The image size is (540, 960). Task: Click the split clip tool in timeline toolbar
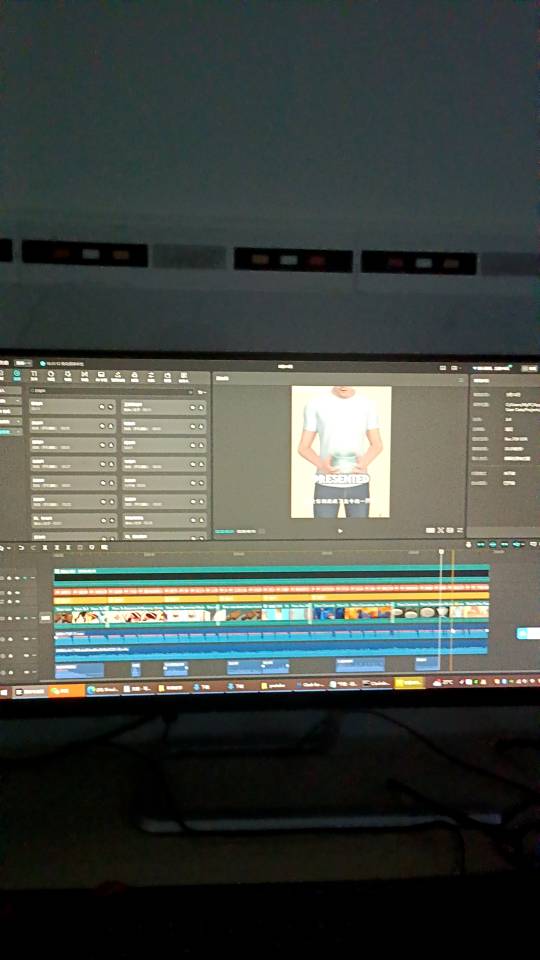click(45, 547)
